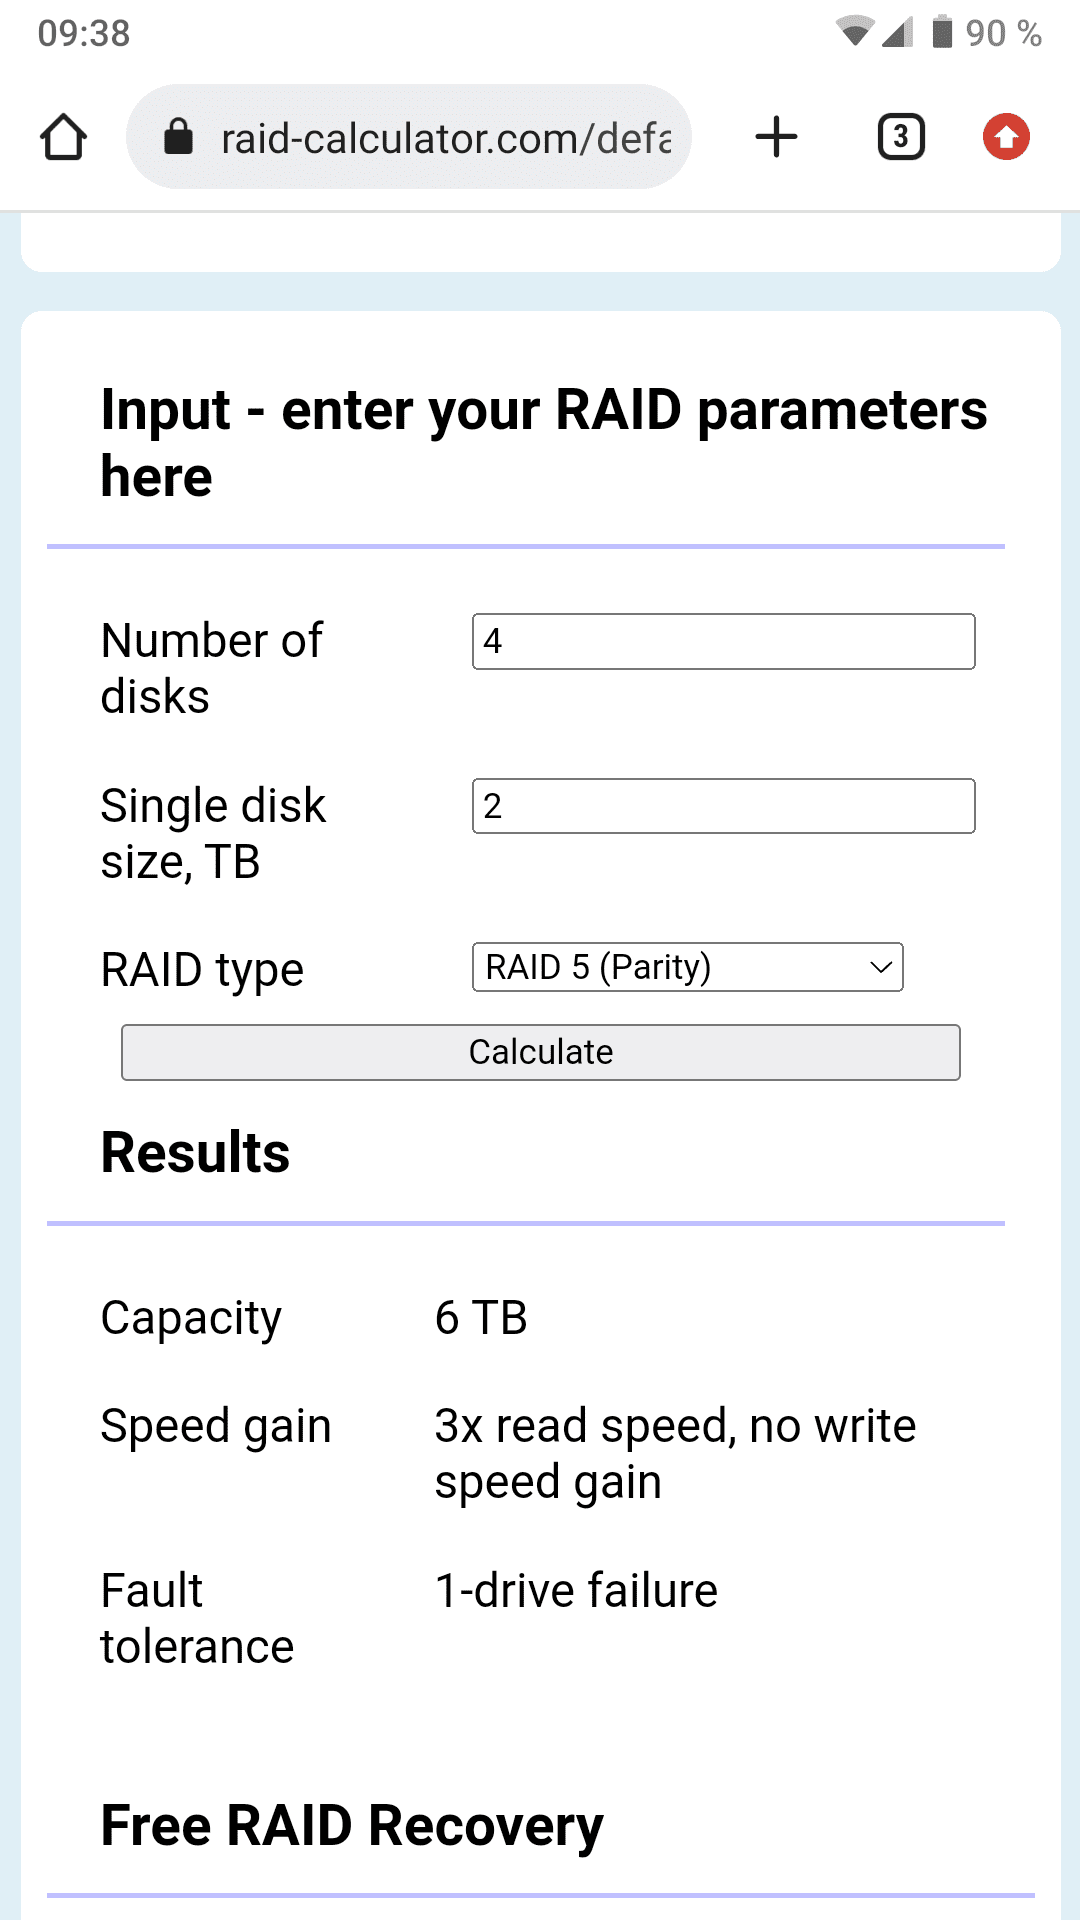Open a new tab with plus icon

(776, 137)
